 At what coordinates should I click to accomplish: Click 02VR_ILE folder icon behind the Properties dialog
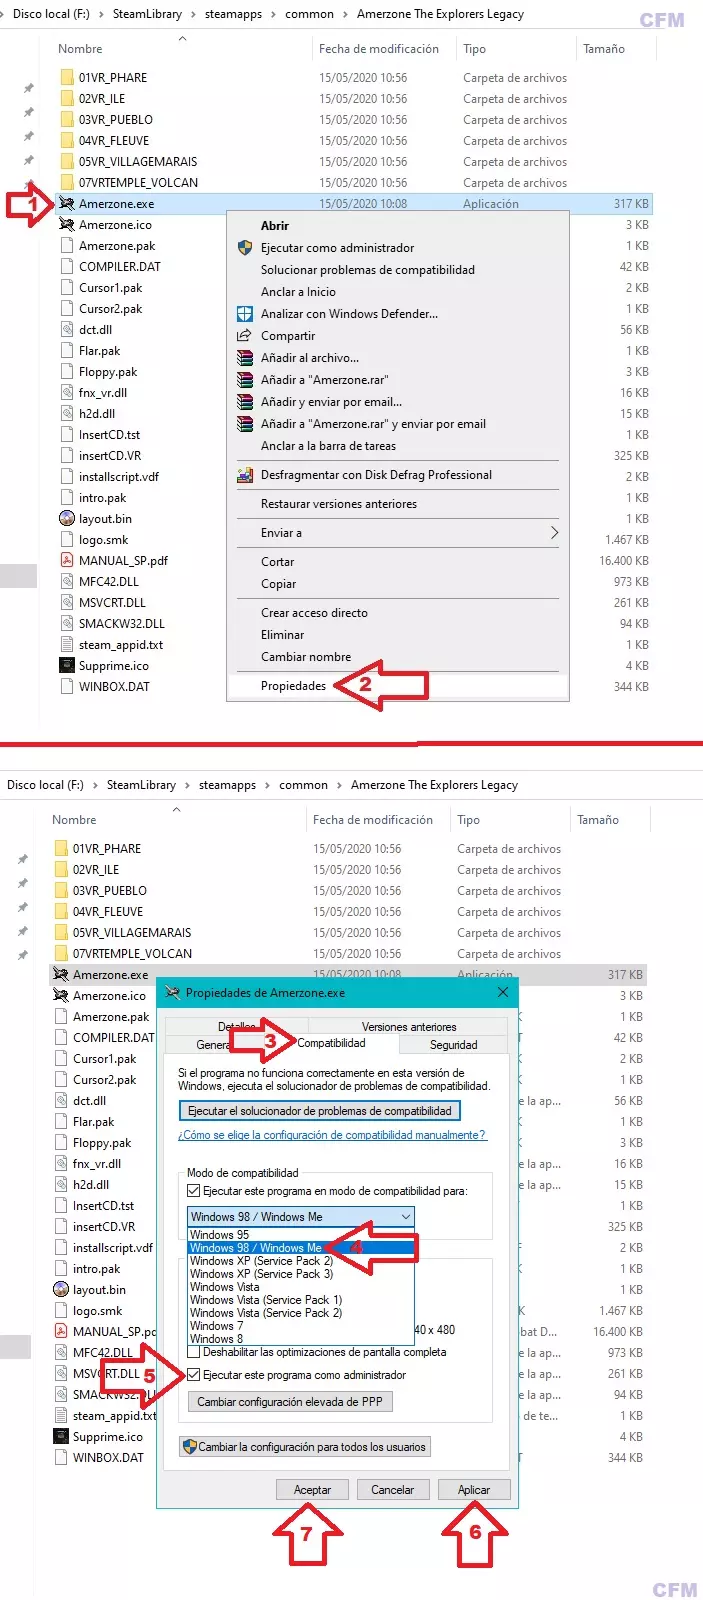pyautogui.click(x=61, y=869)
